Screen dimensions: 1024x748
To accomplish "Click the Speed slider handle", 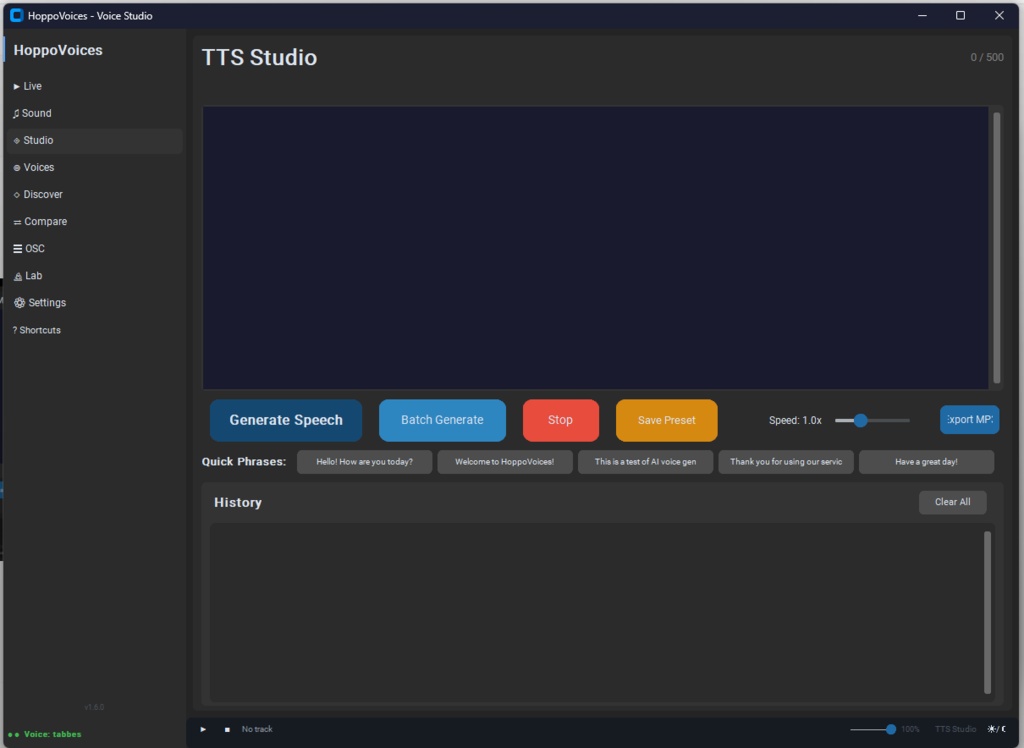I will [x=861, y=420].
